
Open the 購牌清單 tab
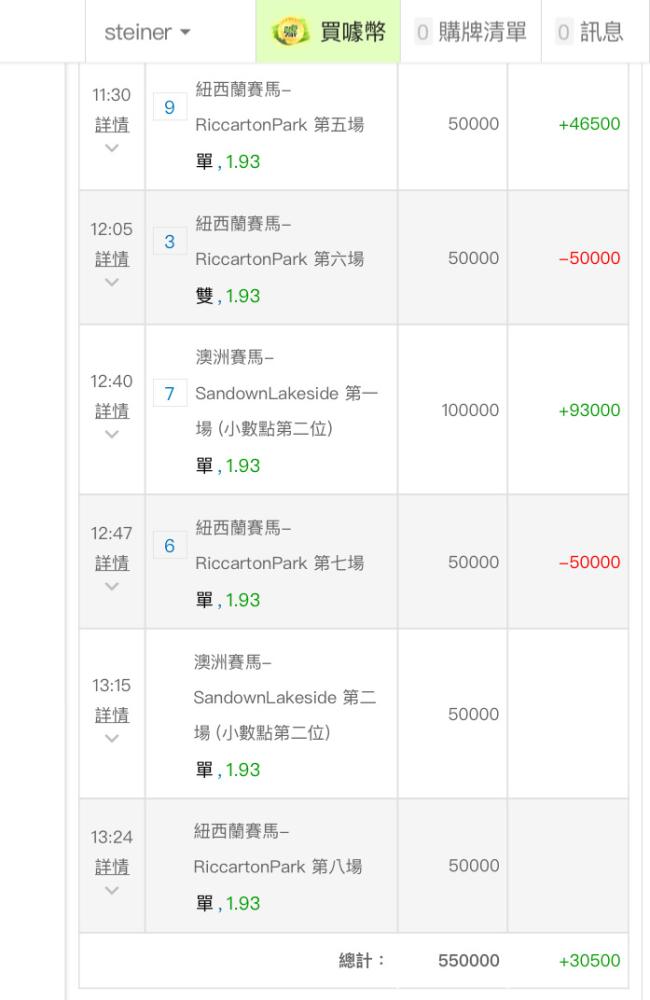[x=470, y=32]
